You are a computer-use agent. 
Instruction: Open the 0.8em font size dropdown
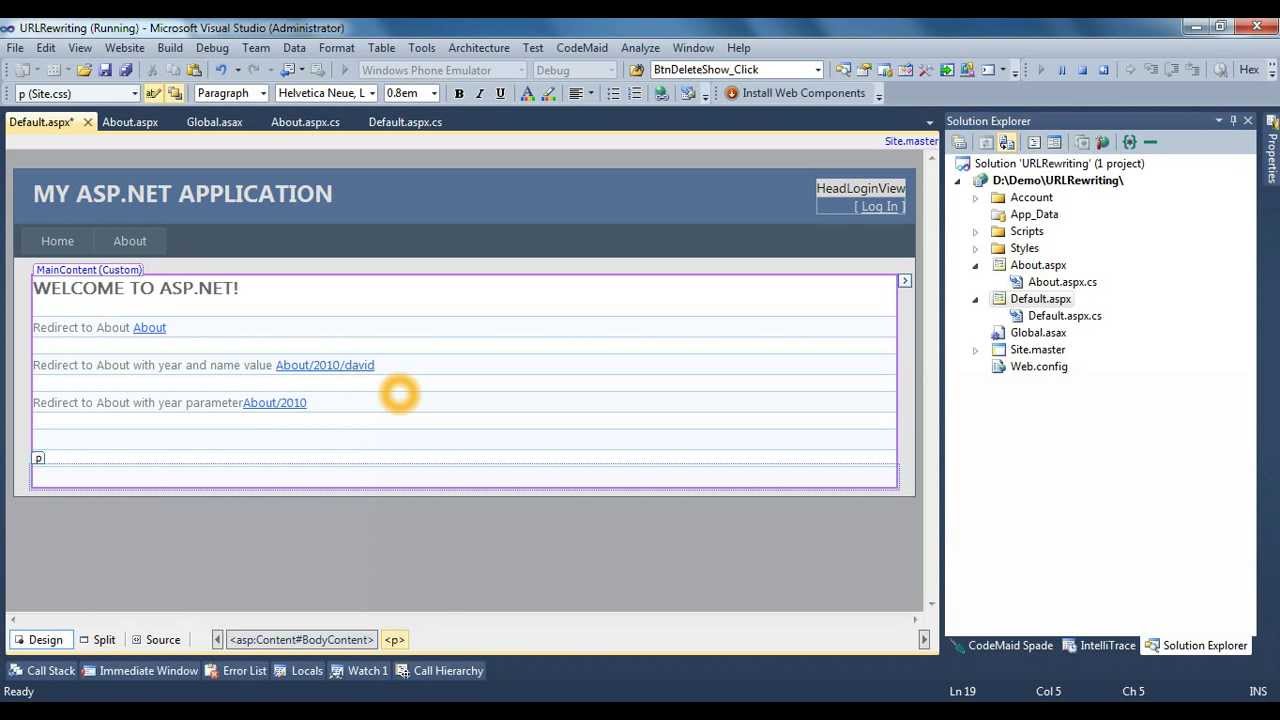pos(433,93)
